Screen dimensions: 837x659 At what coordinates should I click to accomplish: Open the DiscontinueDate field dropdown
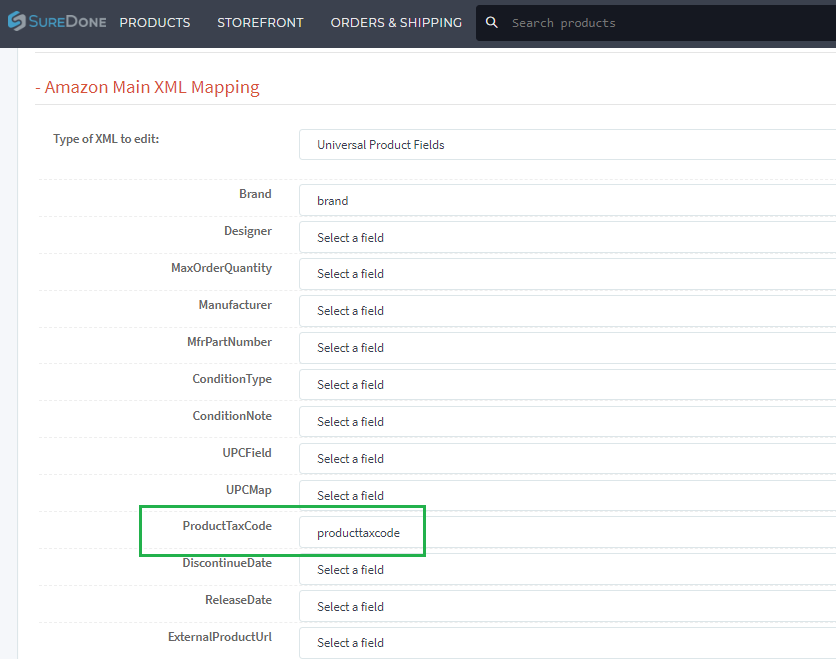click(x=568, y=569)
